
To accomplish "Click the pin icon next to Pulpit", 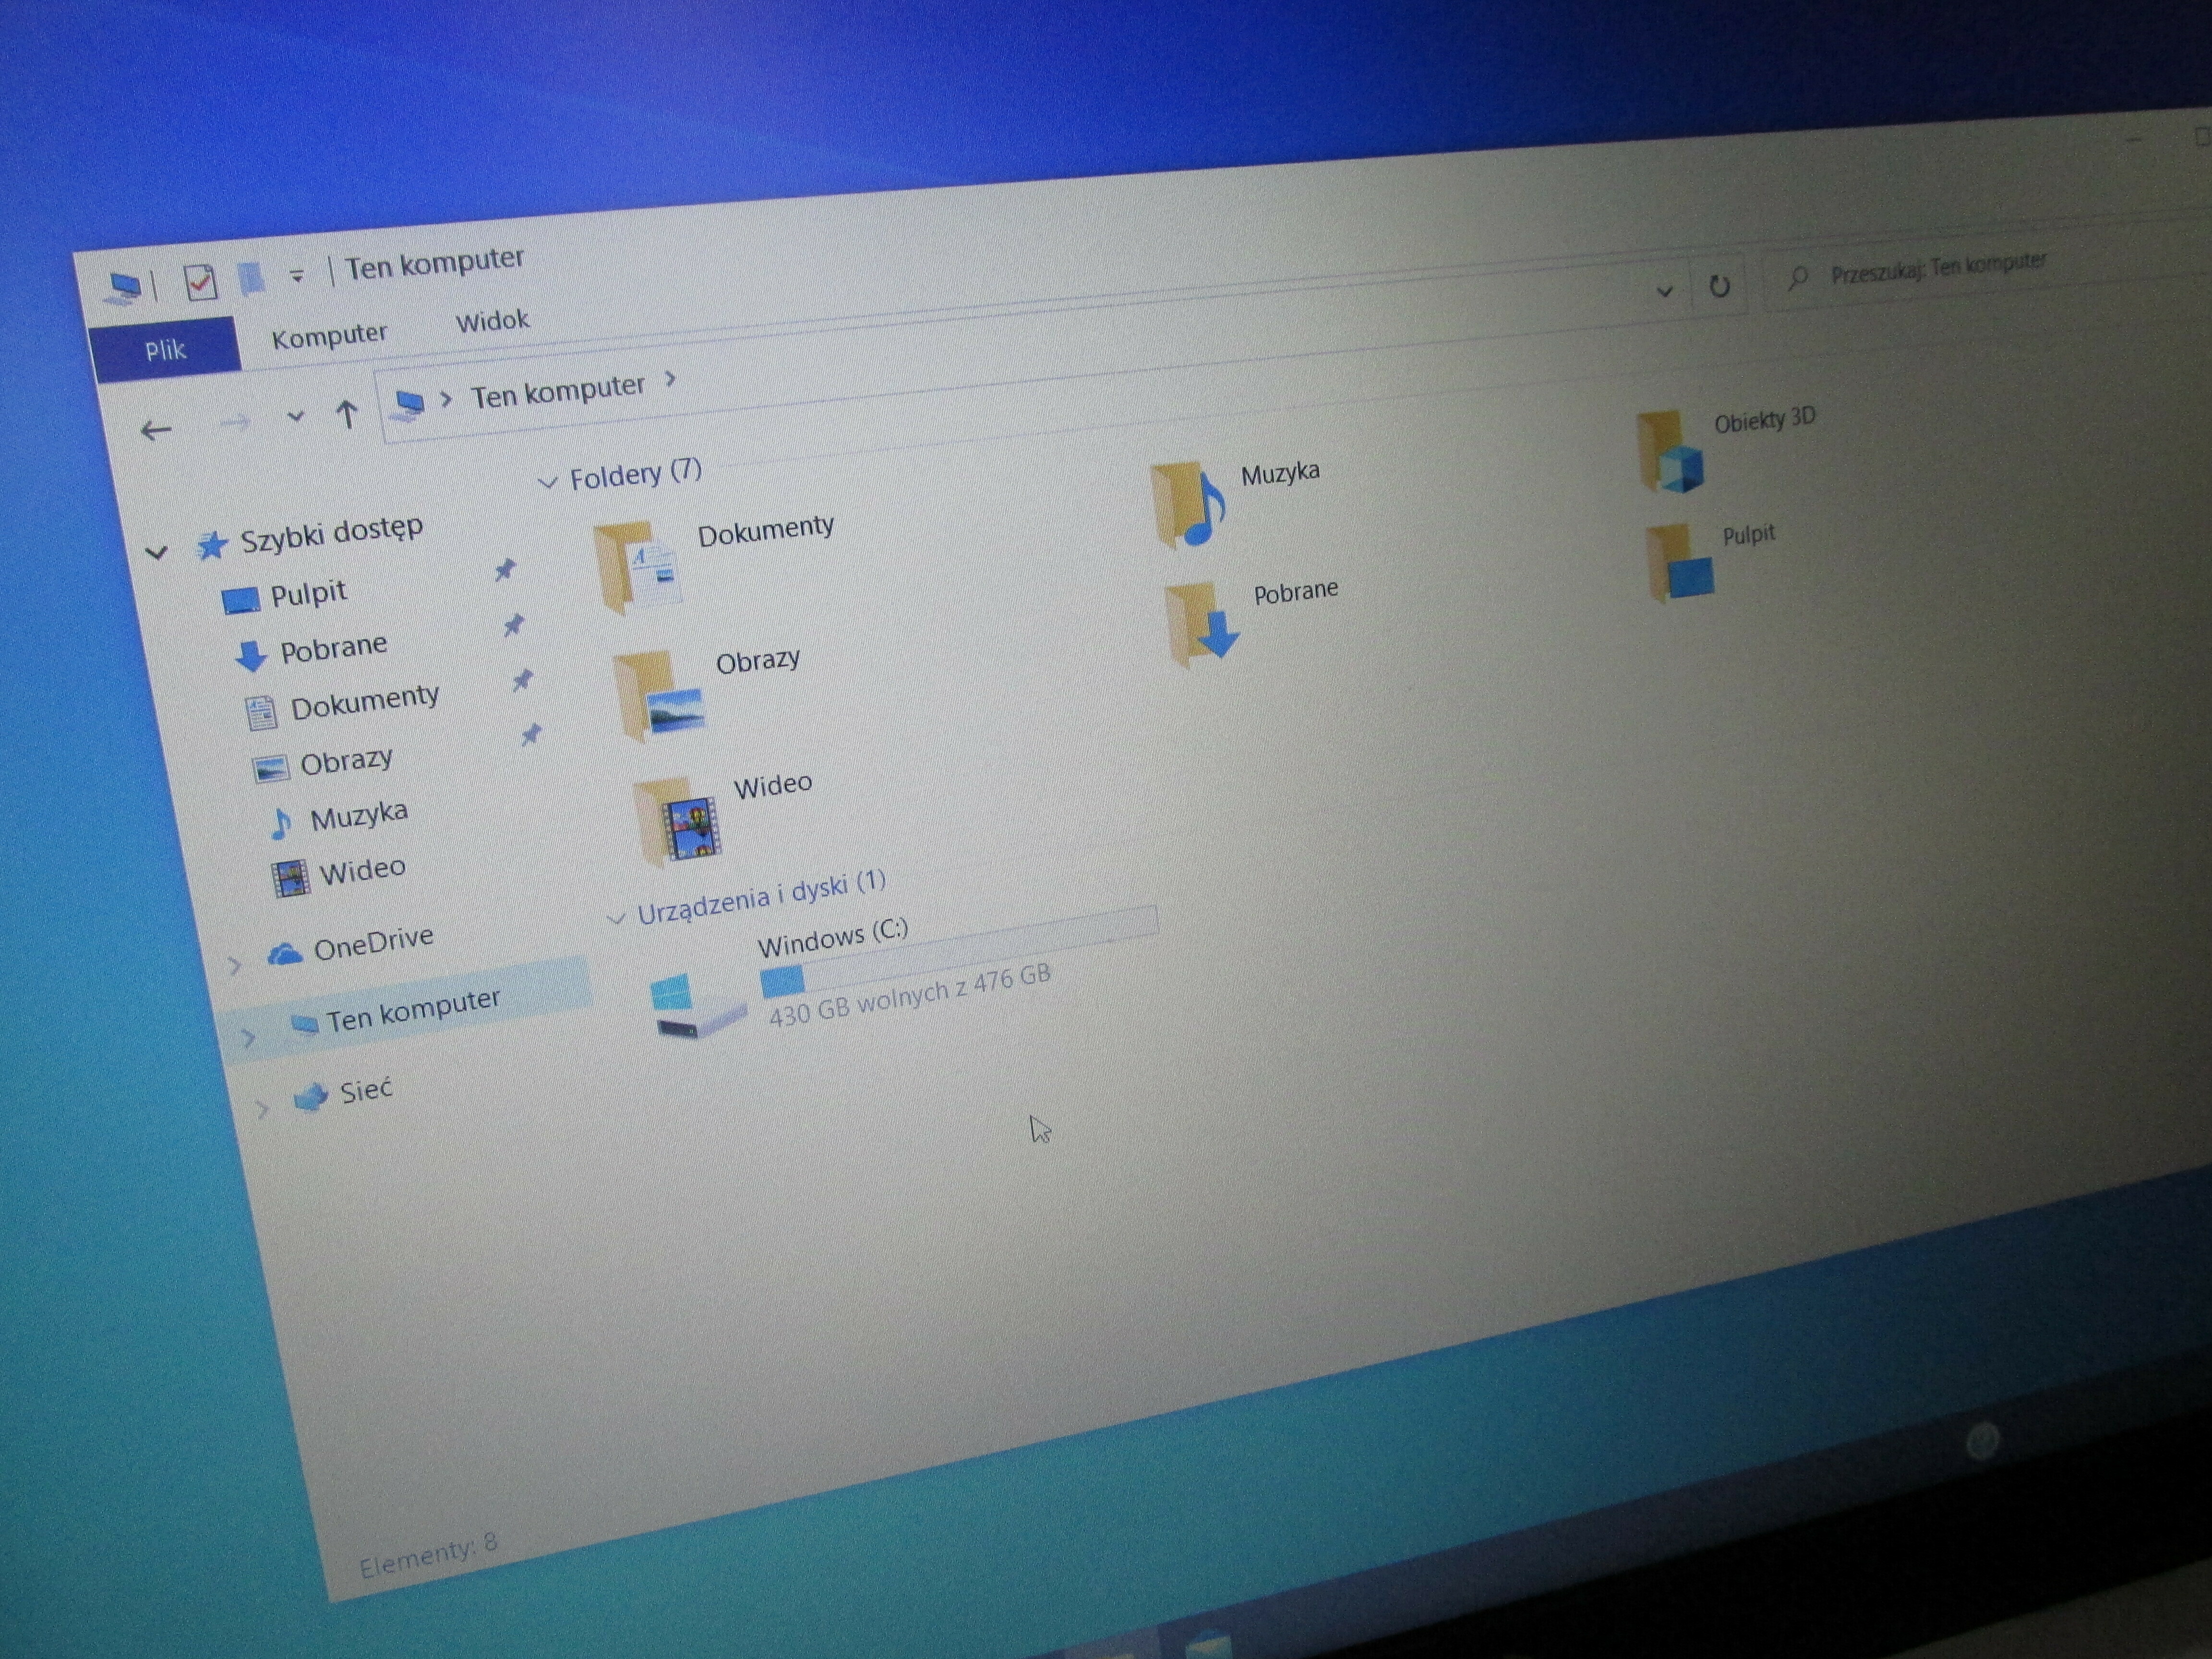I will point(505,570).
